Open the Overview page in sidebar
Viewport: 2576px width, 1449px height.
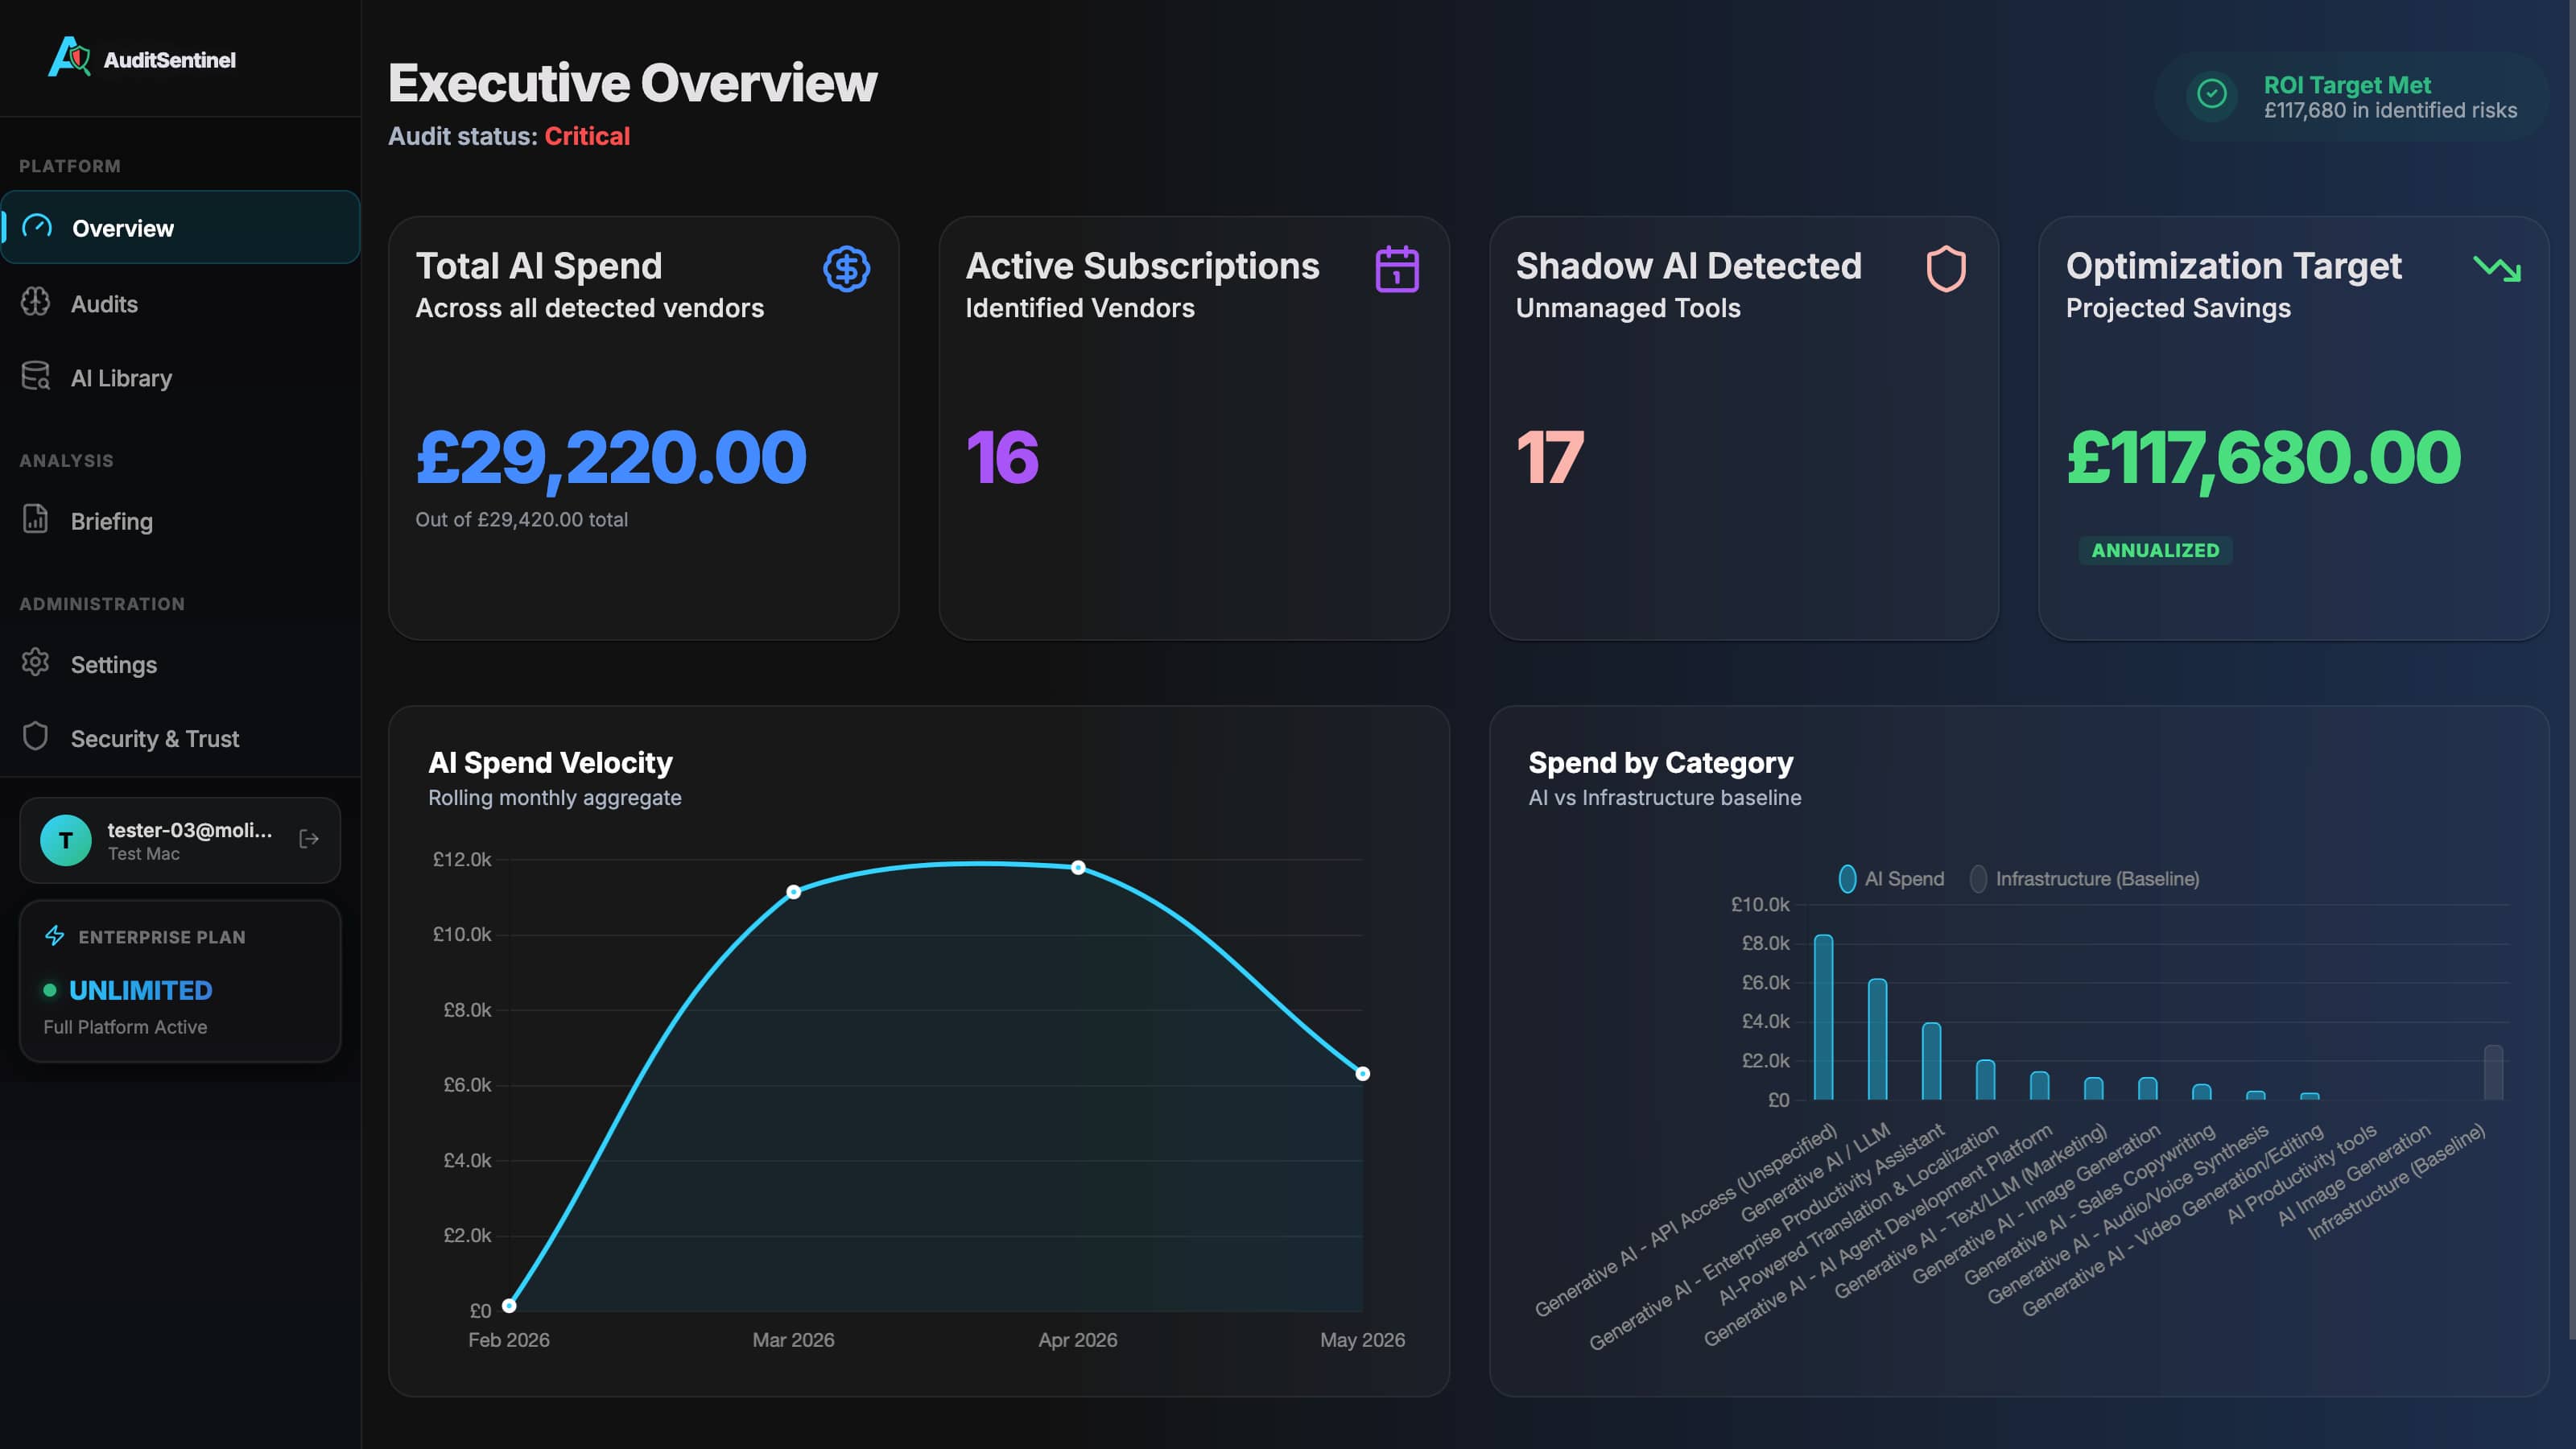point(180,227)
